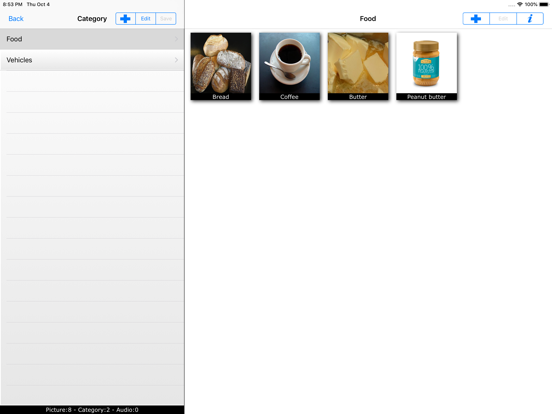Screen dimensions: 552x414
Task: Click dimmed Edit button in Food header
Action: click(x=503, y=19)
